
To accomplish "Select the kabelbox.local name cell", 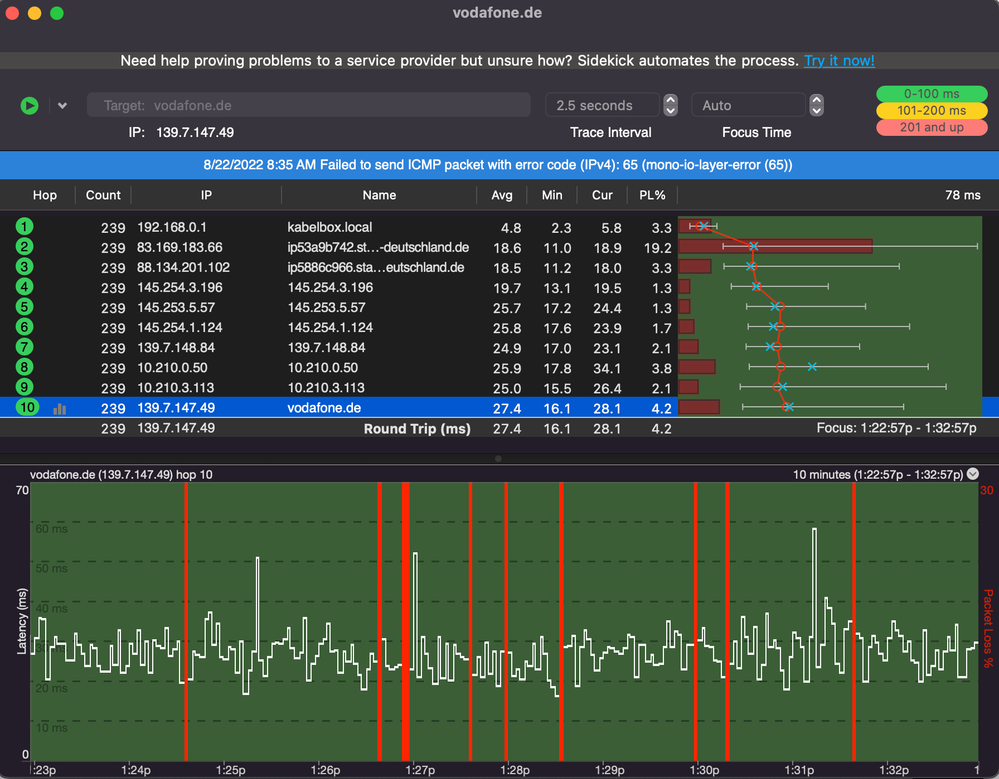I will [x=329, y=227].
